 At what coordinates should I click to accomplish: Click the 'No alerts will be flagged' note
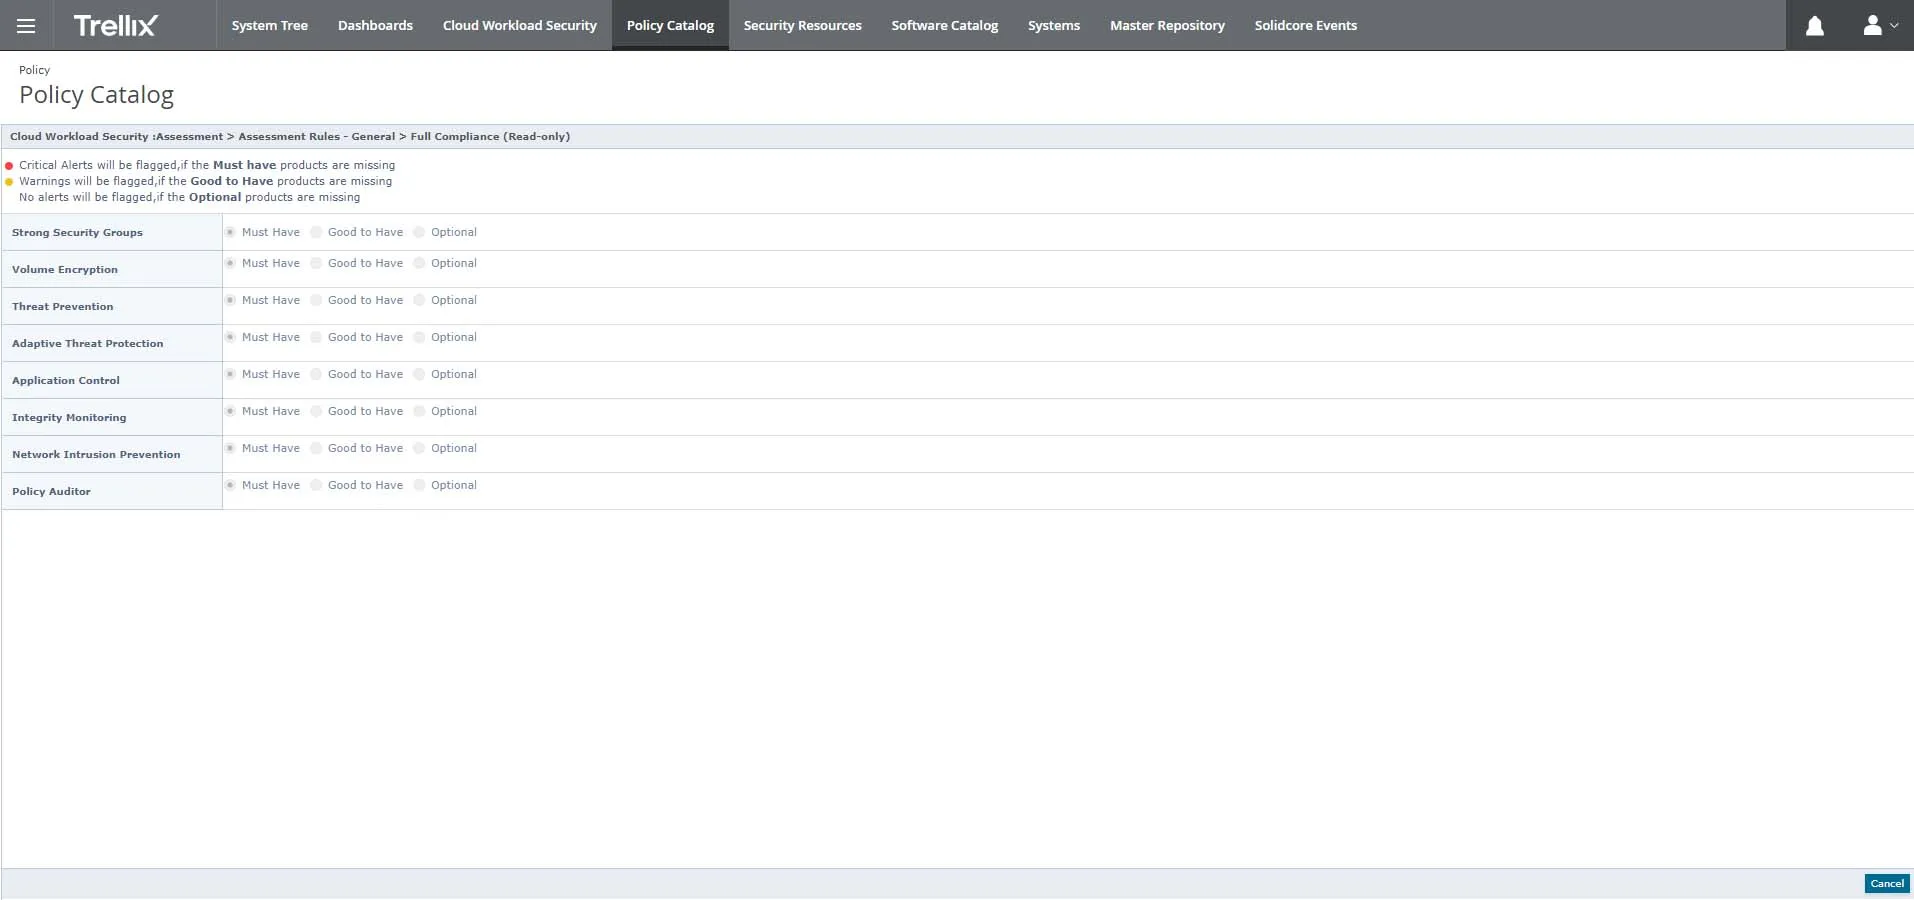coord(189,198)
